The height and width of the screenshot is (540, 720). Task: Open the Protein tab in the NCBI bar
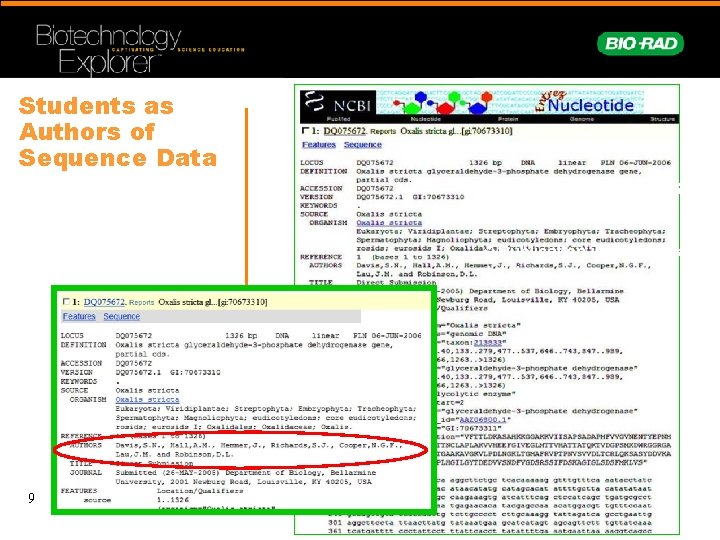508,119
